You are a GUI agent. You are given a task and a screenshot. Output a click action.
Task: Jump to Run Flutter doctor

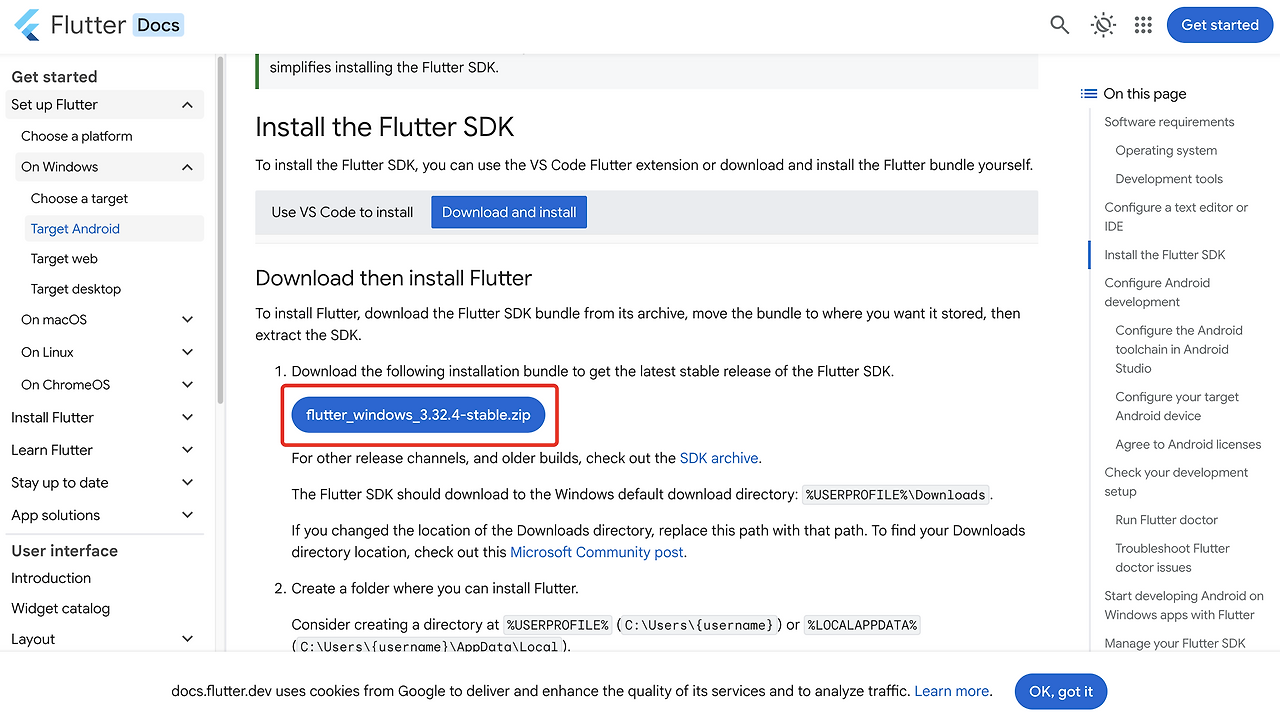1166,520
